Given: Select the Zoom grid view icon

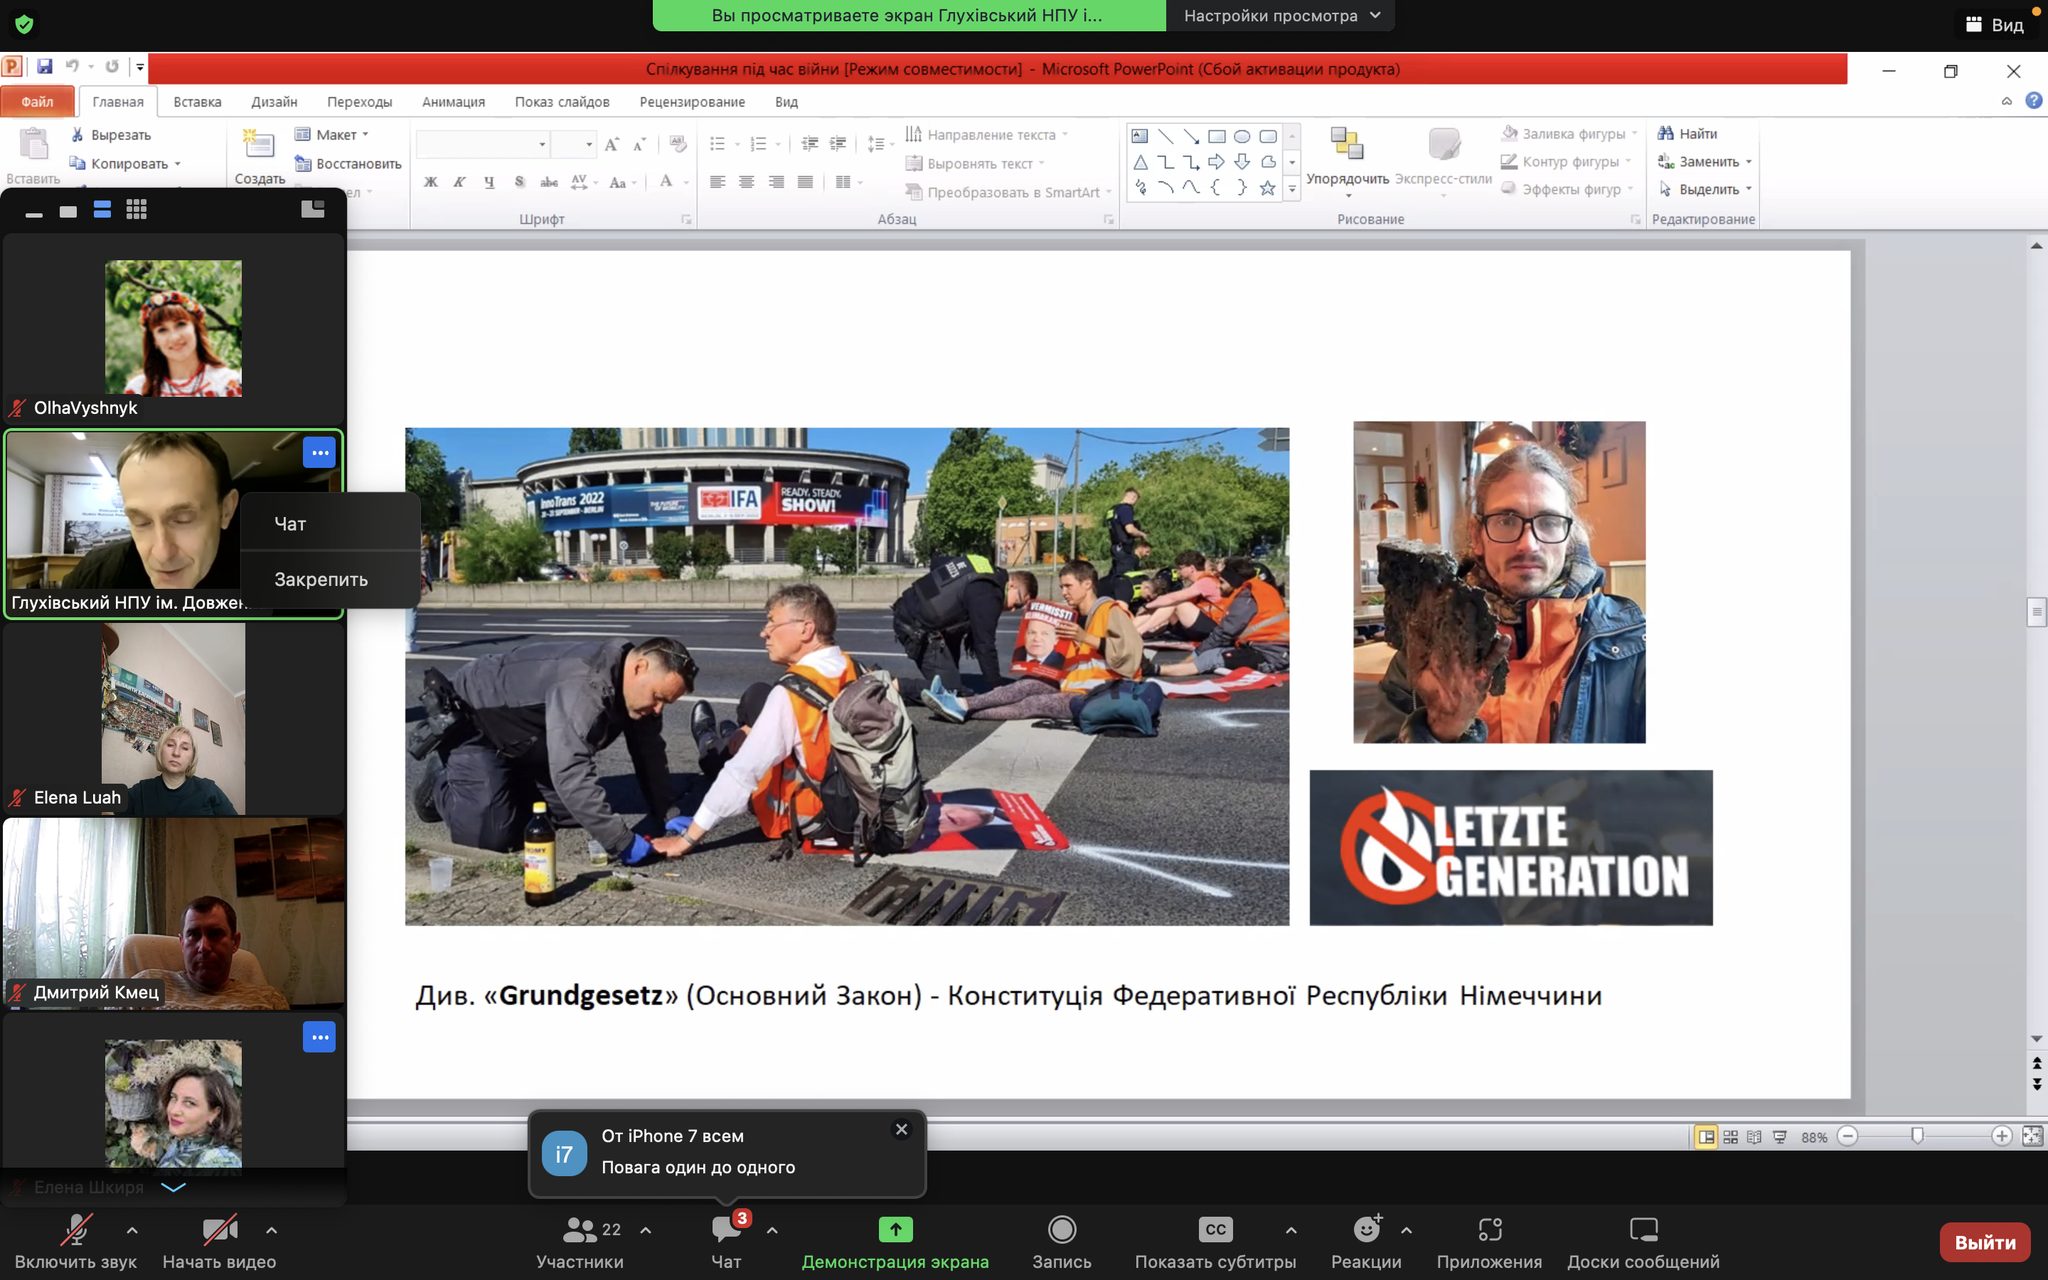Looking at the screenshot, I should click(x=136, y=210).
